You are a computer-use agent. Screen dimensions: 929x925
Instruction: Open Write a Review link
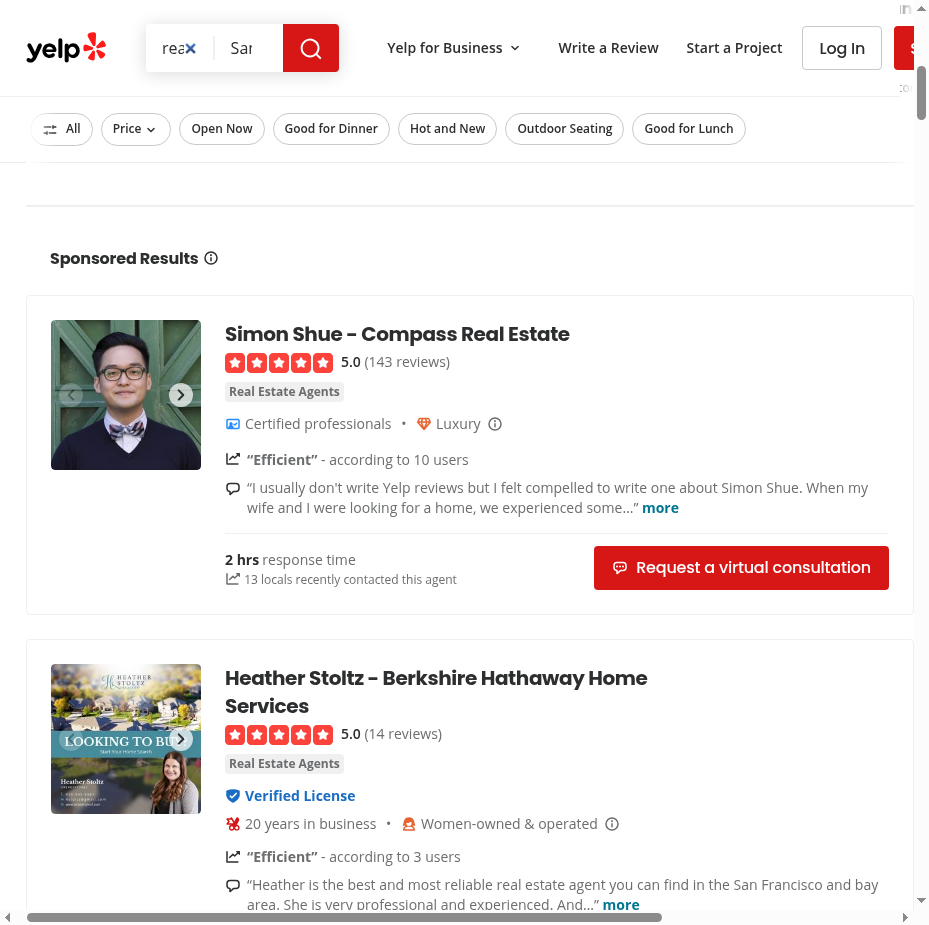click(608, 48)
